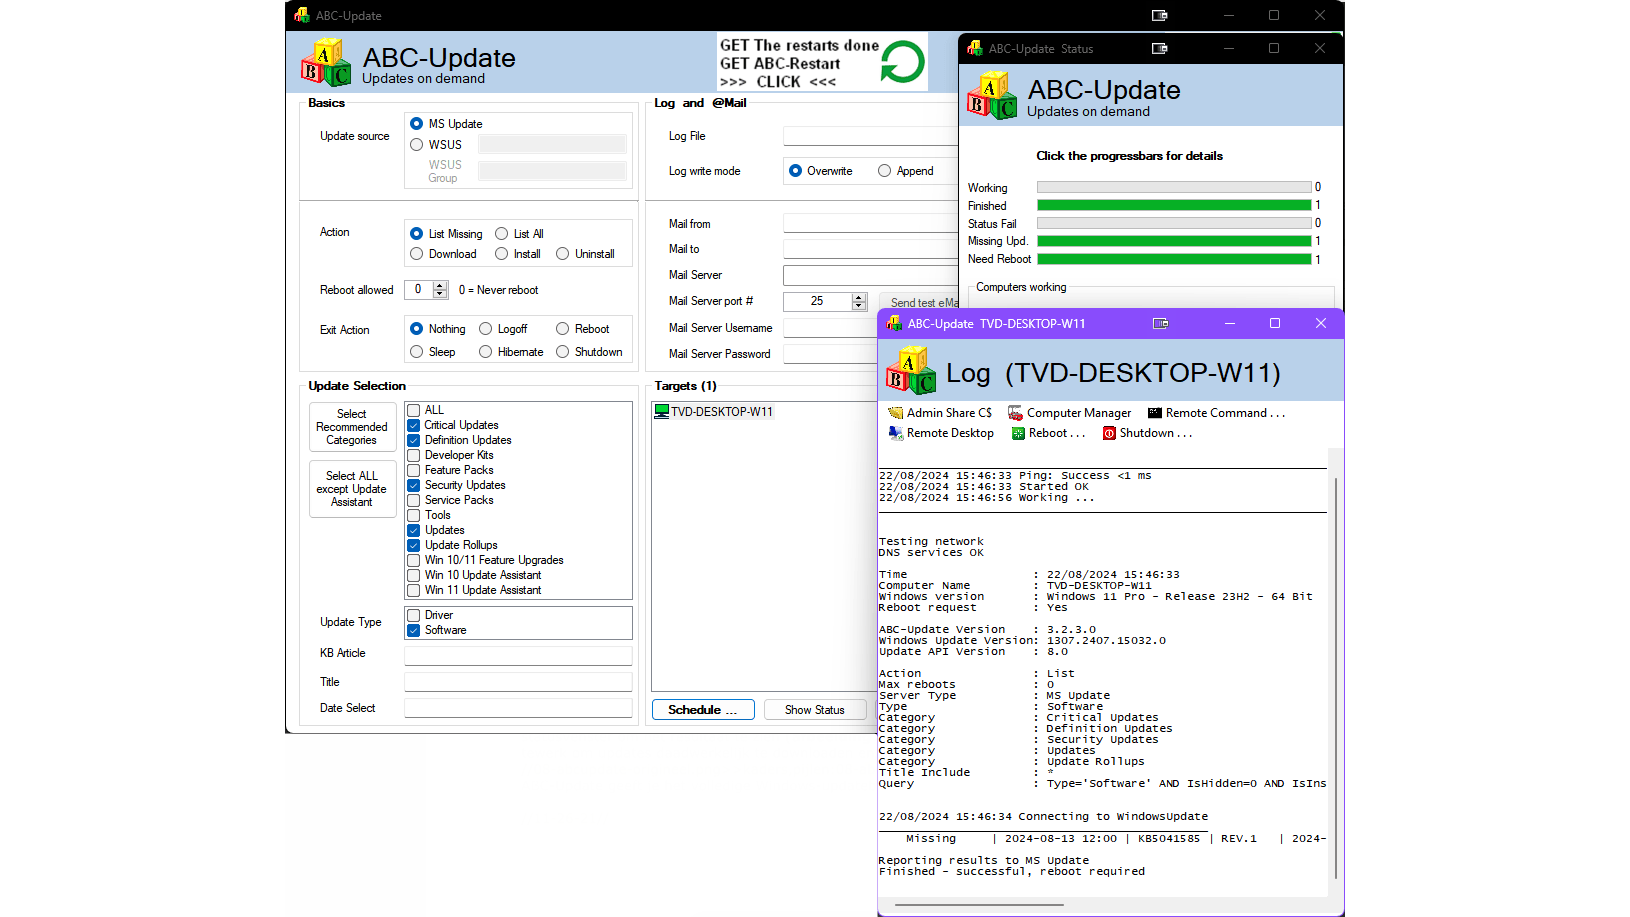The image size is (1630, 917).
Task: Check the Service Packs checkbox
Action: pyautogui.click(x=414, y=500)
